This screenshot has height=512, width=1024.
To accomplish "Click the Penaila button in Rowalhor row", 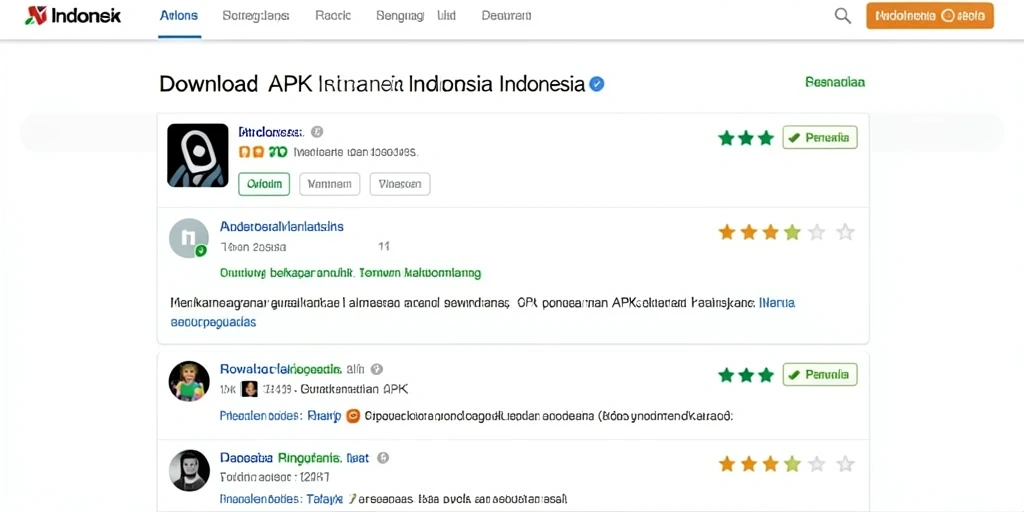I will pos(820,374).
